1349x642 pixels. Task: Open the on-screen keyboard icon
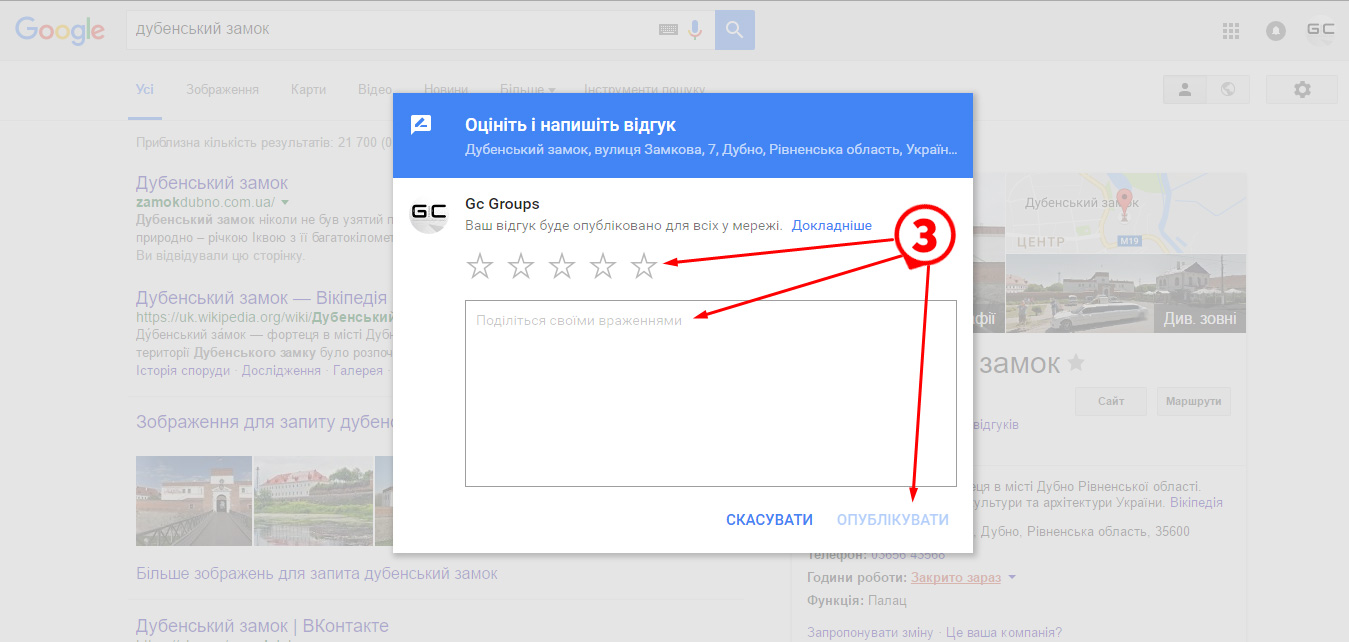click(668, 30)
